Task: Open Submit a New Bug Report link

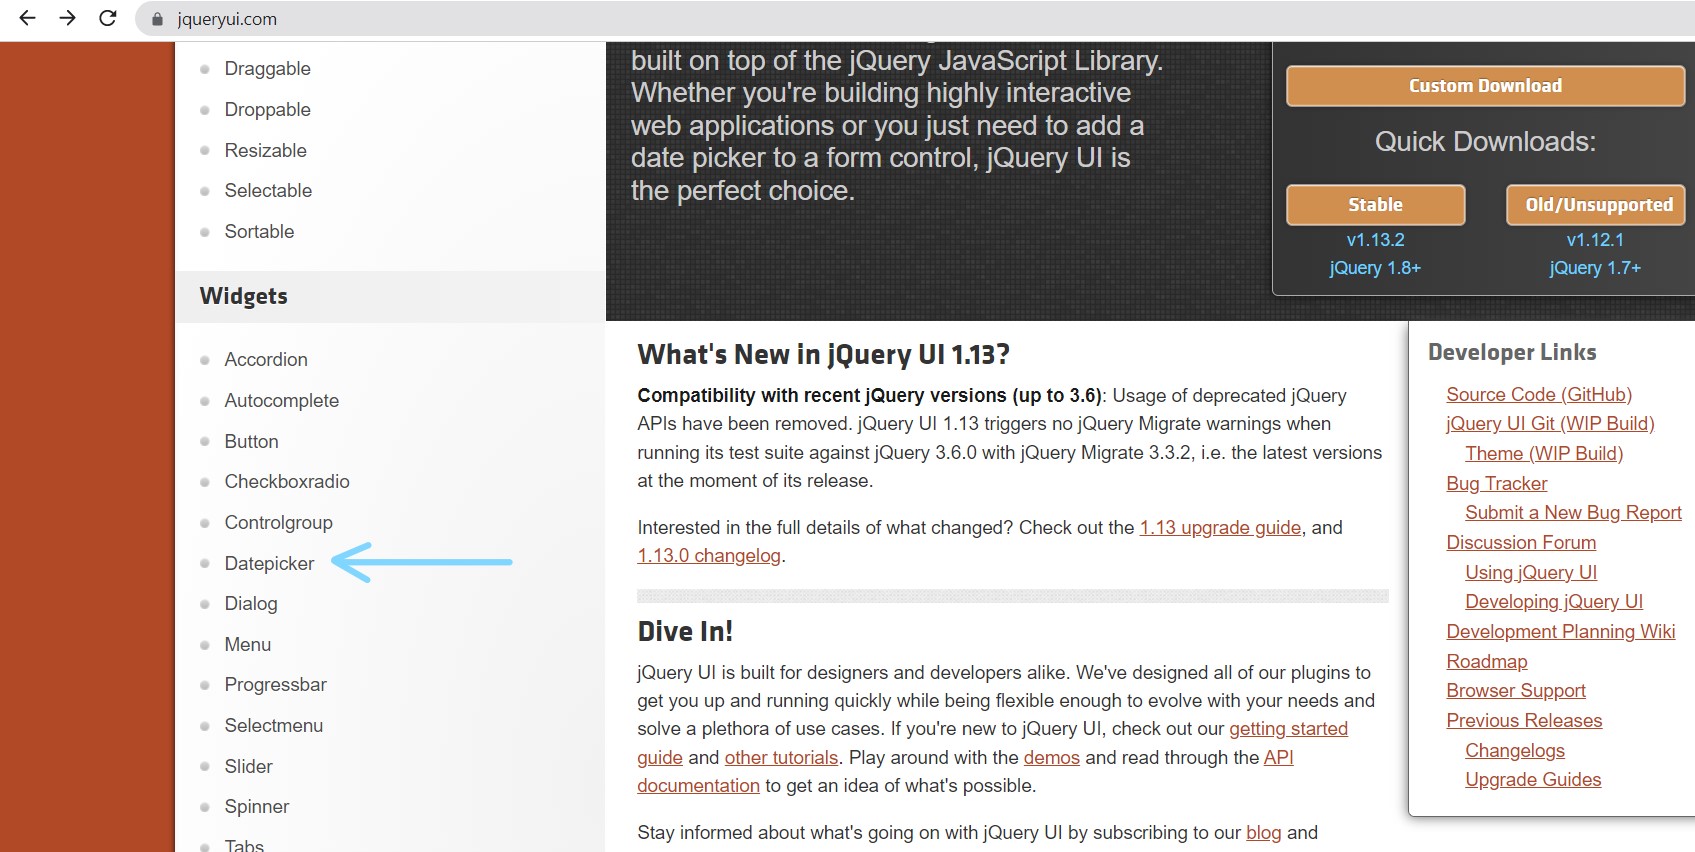Action: pyautogui.click(x=1573, y=512)
